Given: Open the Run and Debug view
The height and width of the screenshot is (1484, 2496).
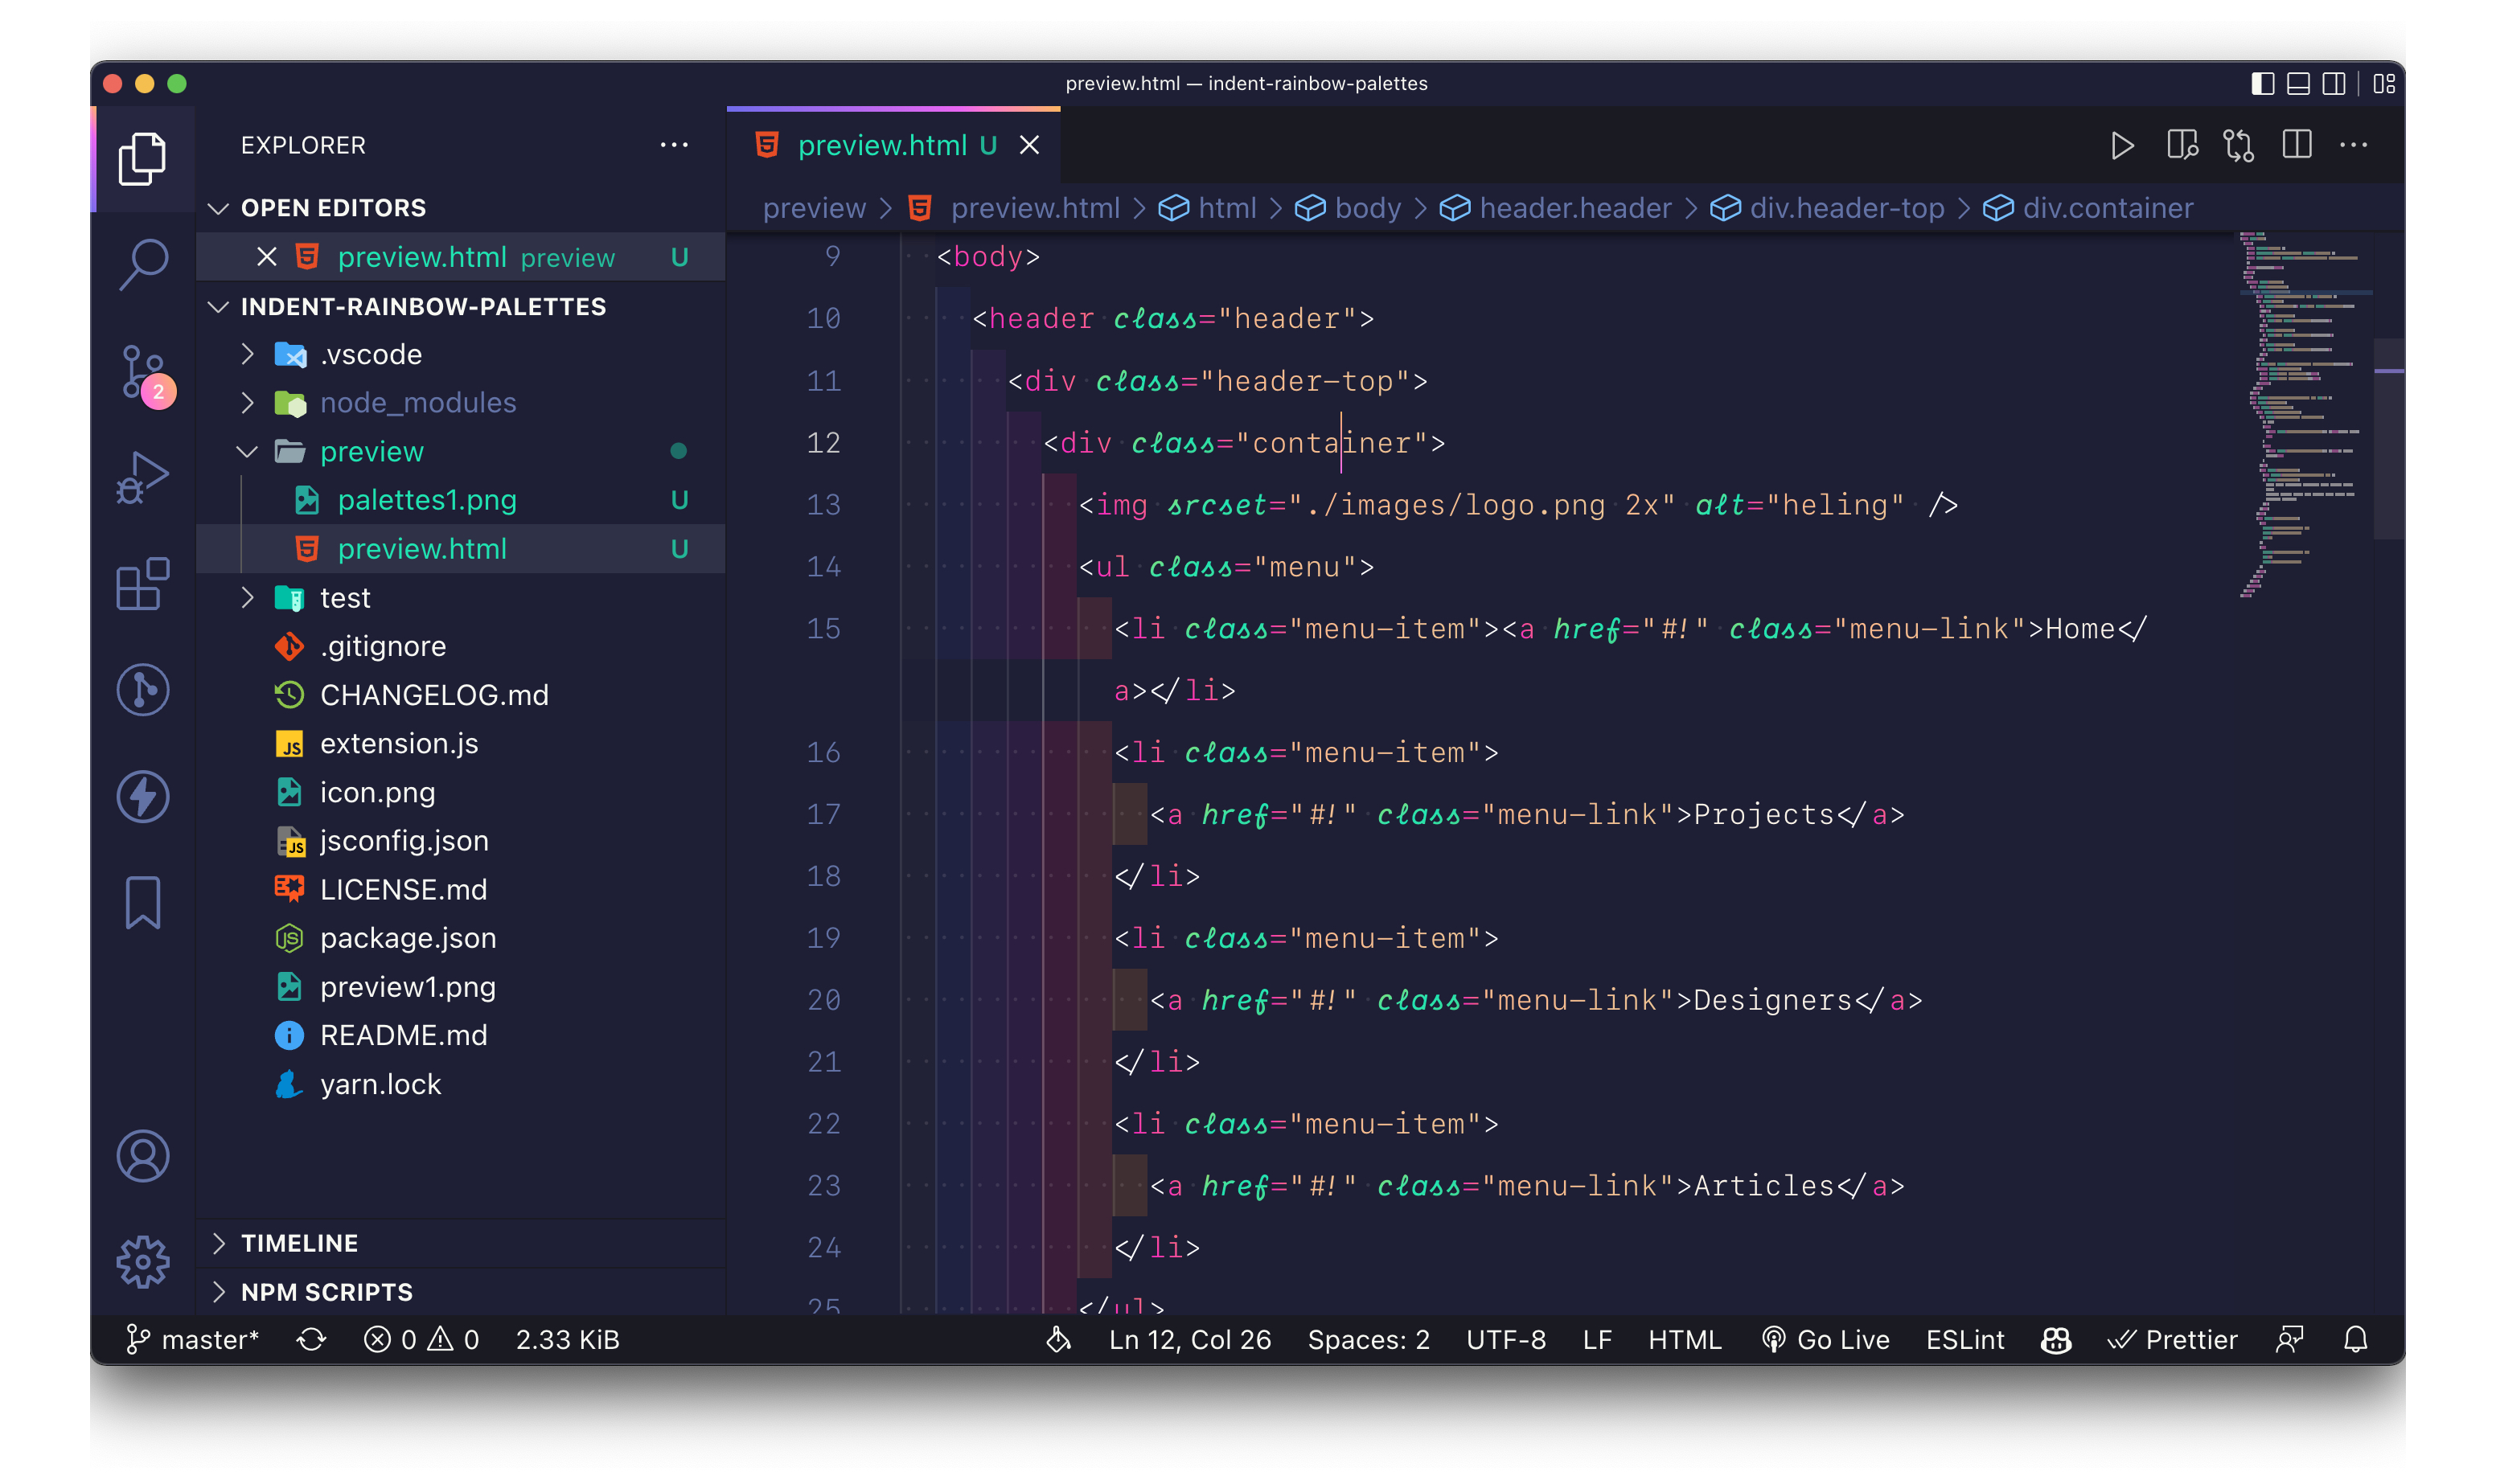Looking at the screenshot, I should click(x=143, y=477).
